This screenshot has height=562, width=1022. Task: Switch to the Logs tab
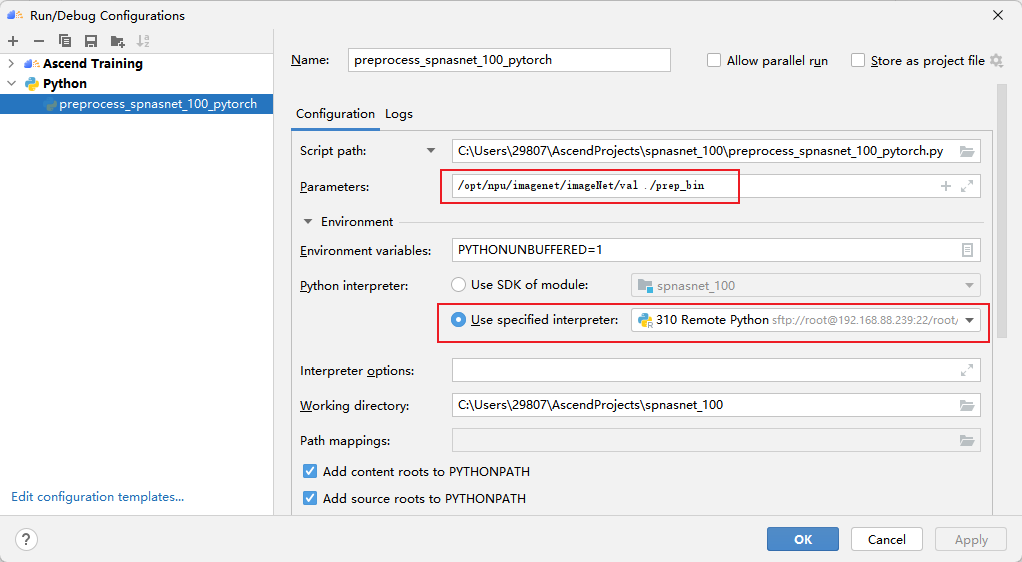399,114
